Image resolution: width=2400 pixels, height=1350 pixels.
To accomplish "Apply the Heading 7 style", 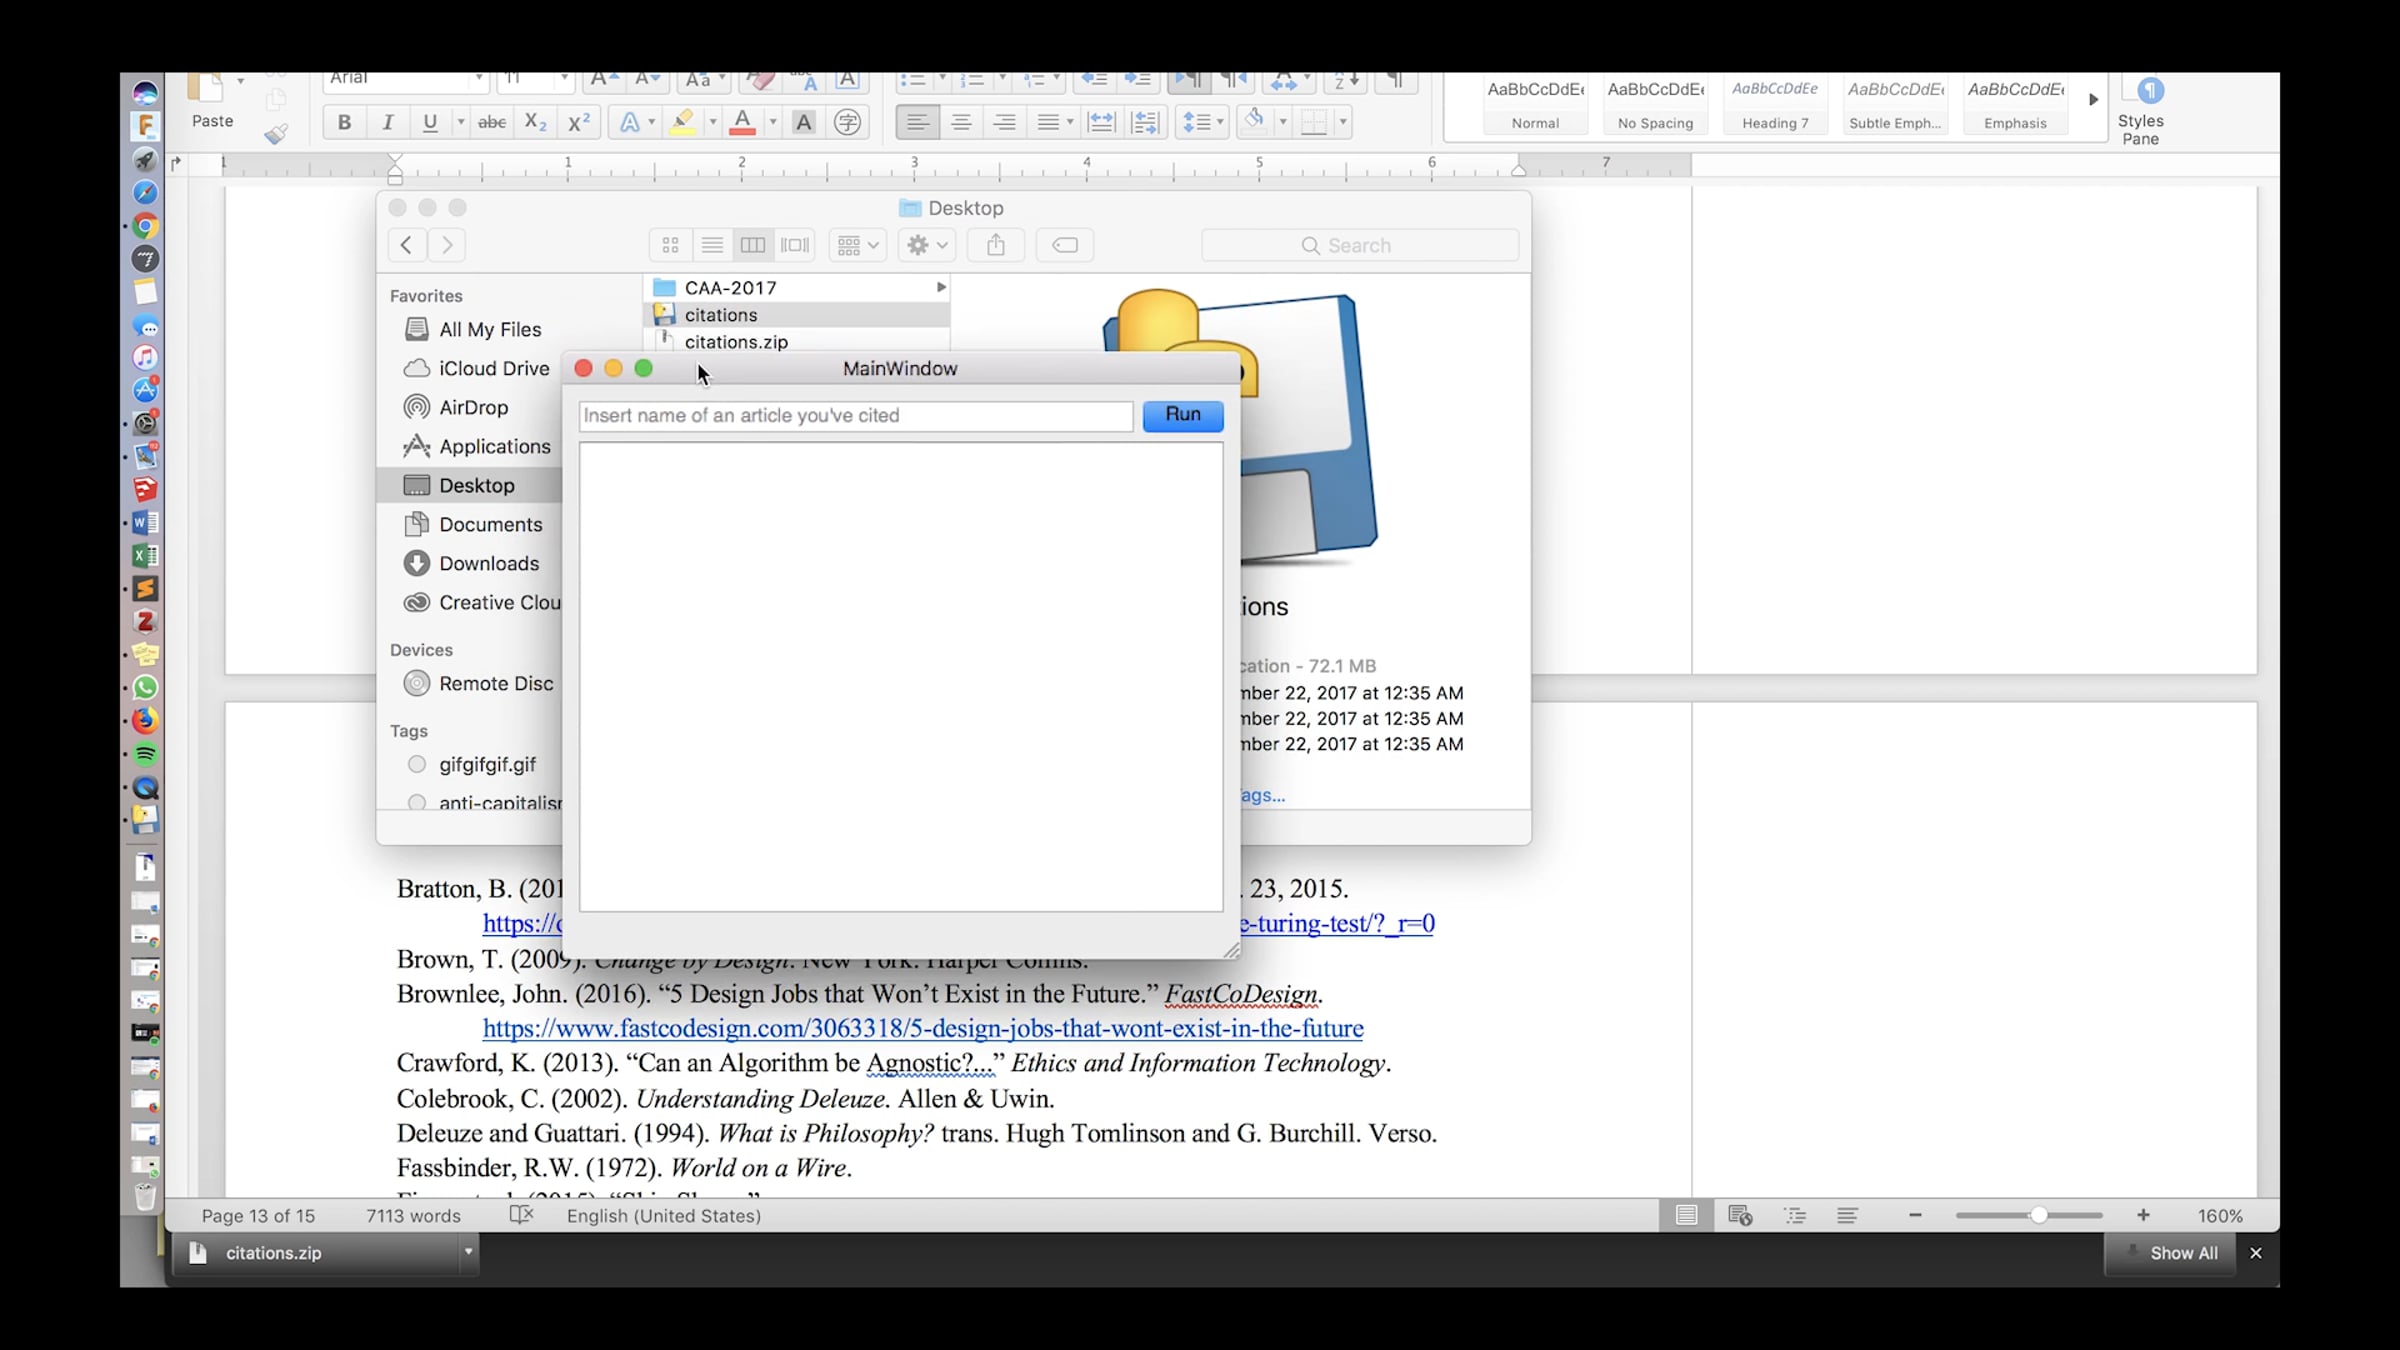I will [x=1775, y=104].
